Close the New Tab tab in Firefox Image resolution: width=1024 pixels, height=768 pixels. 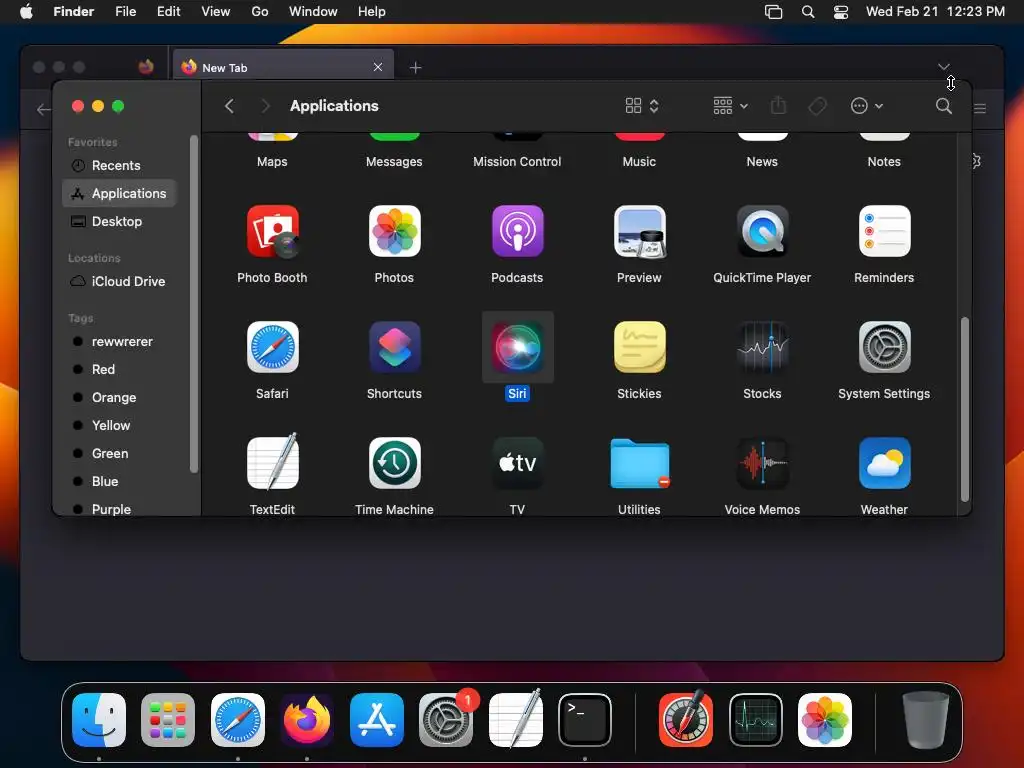point(377,67)
